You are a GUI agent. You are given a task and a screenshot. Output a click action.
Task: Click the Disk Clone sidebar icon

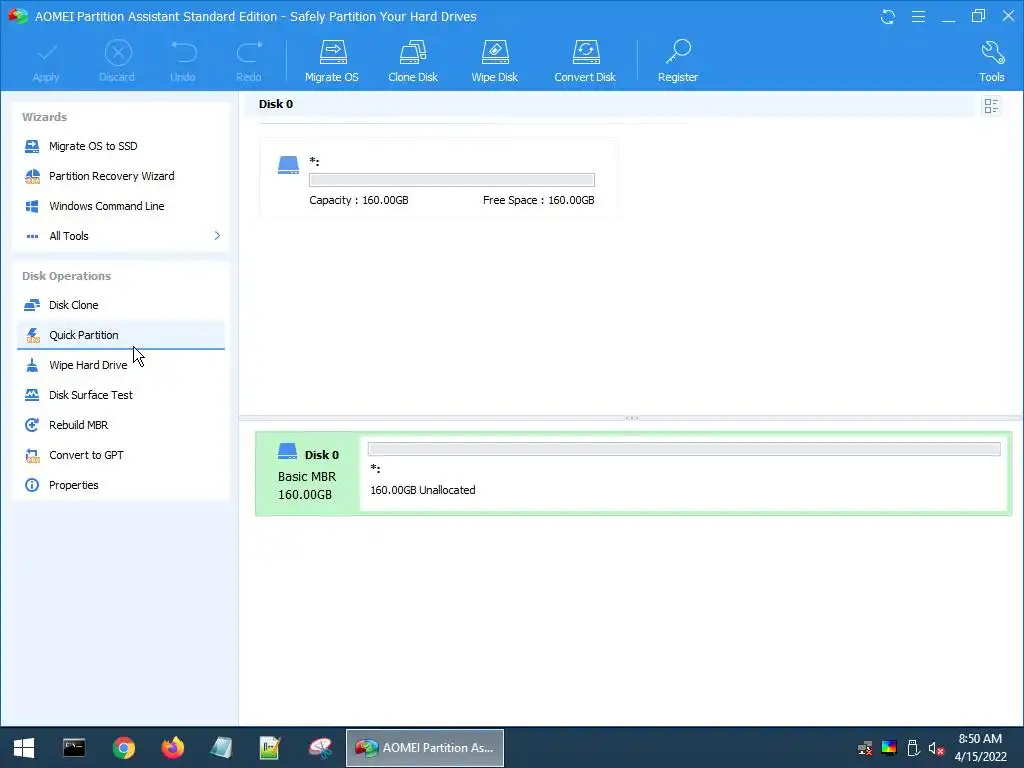pyautogui.click(x=32, y=305)
